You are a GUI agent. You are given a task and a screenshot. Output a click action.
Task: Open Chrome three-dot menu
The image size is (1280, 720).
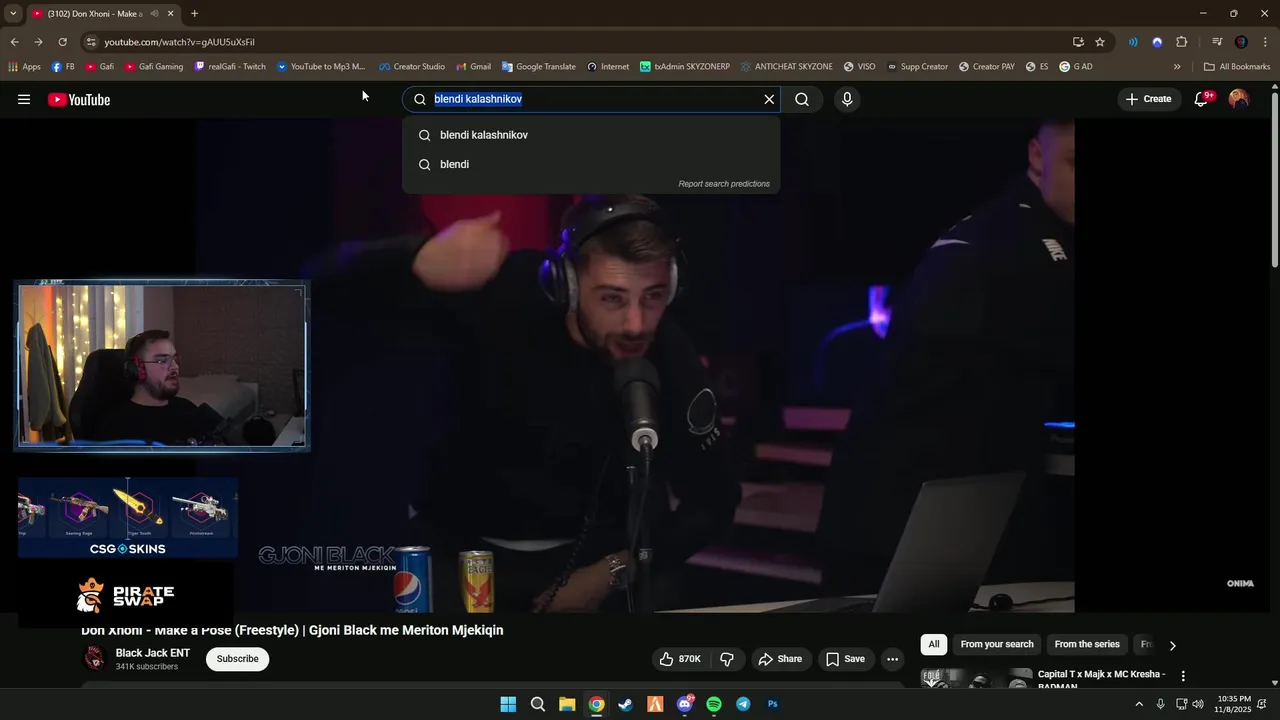[1265, 42]
